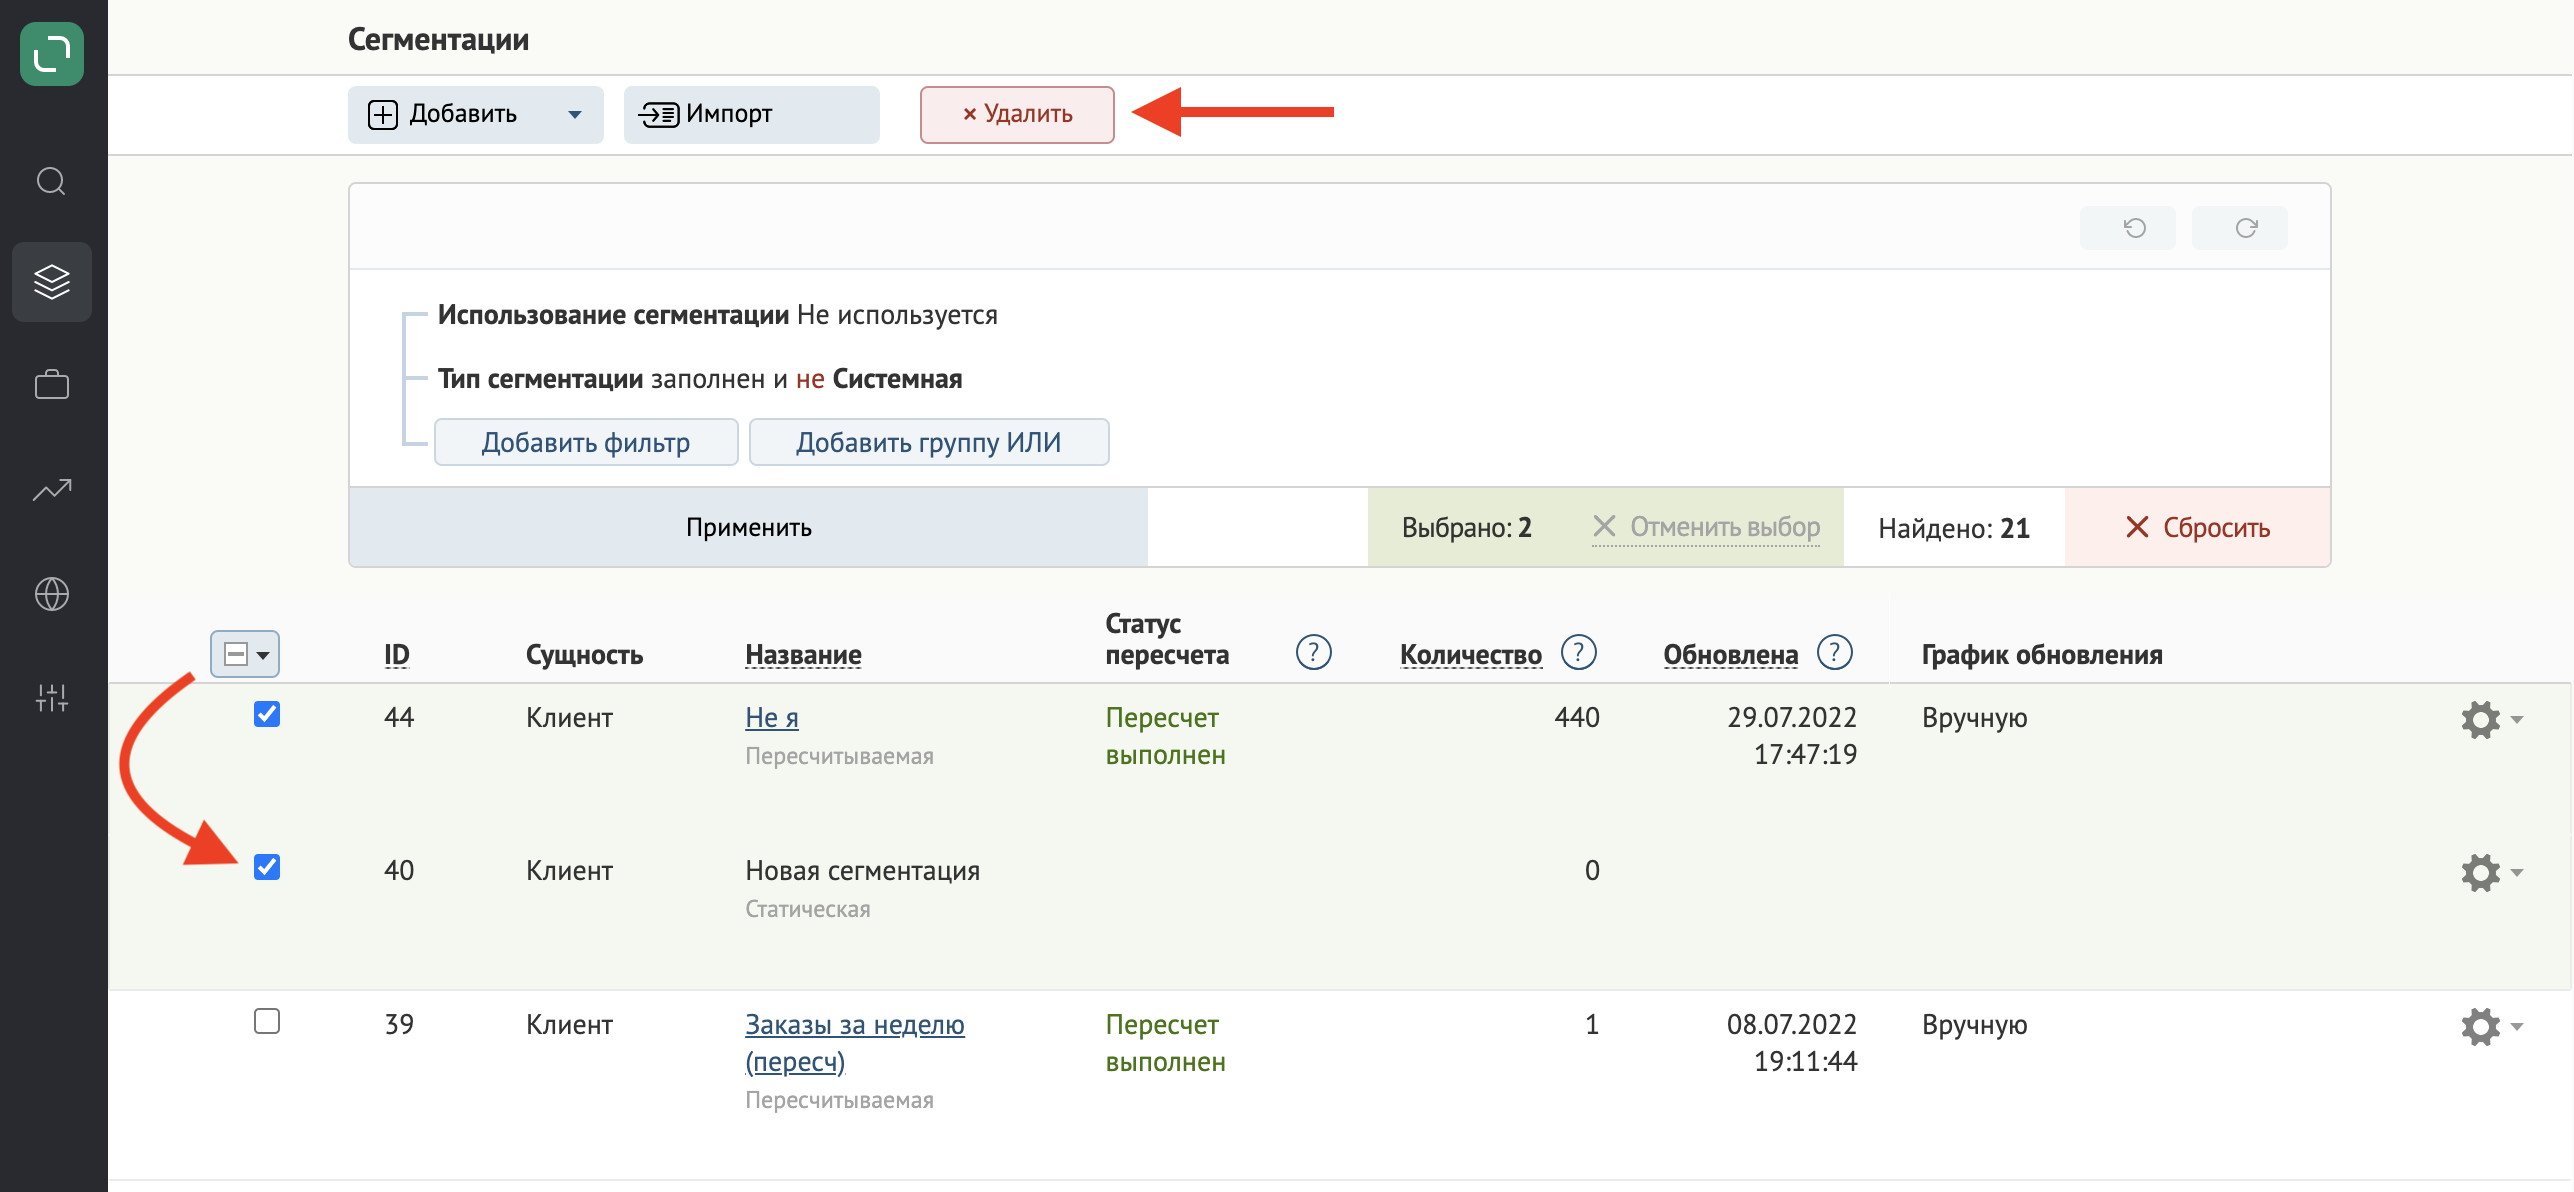Click the Сегментации page title

(x=438, y=39)
